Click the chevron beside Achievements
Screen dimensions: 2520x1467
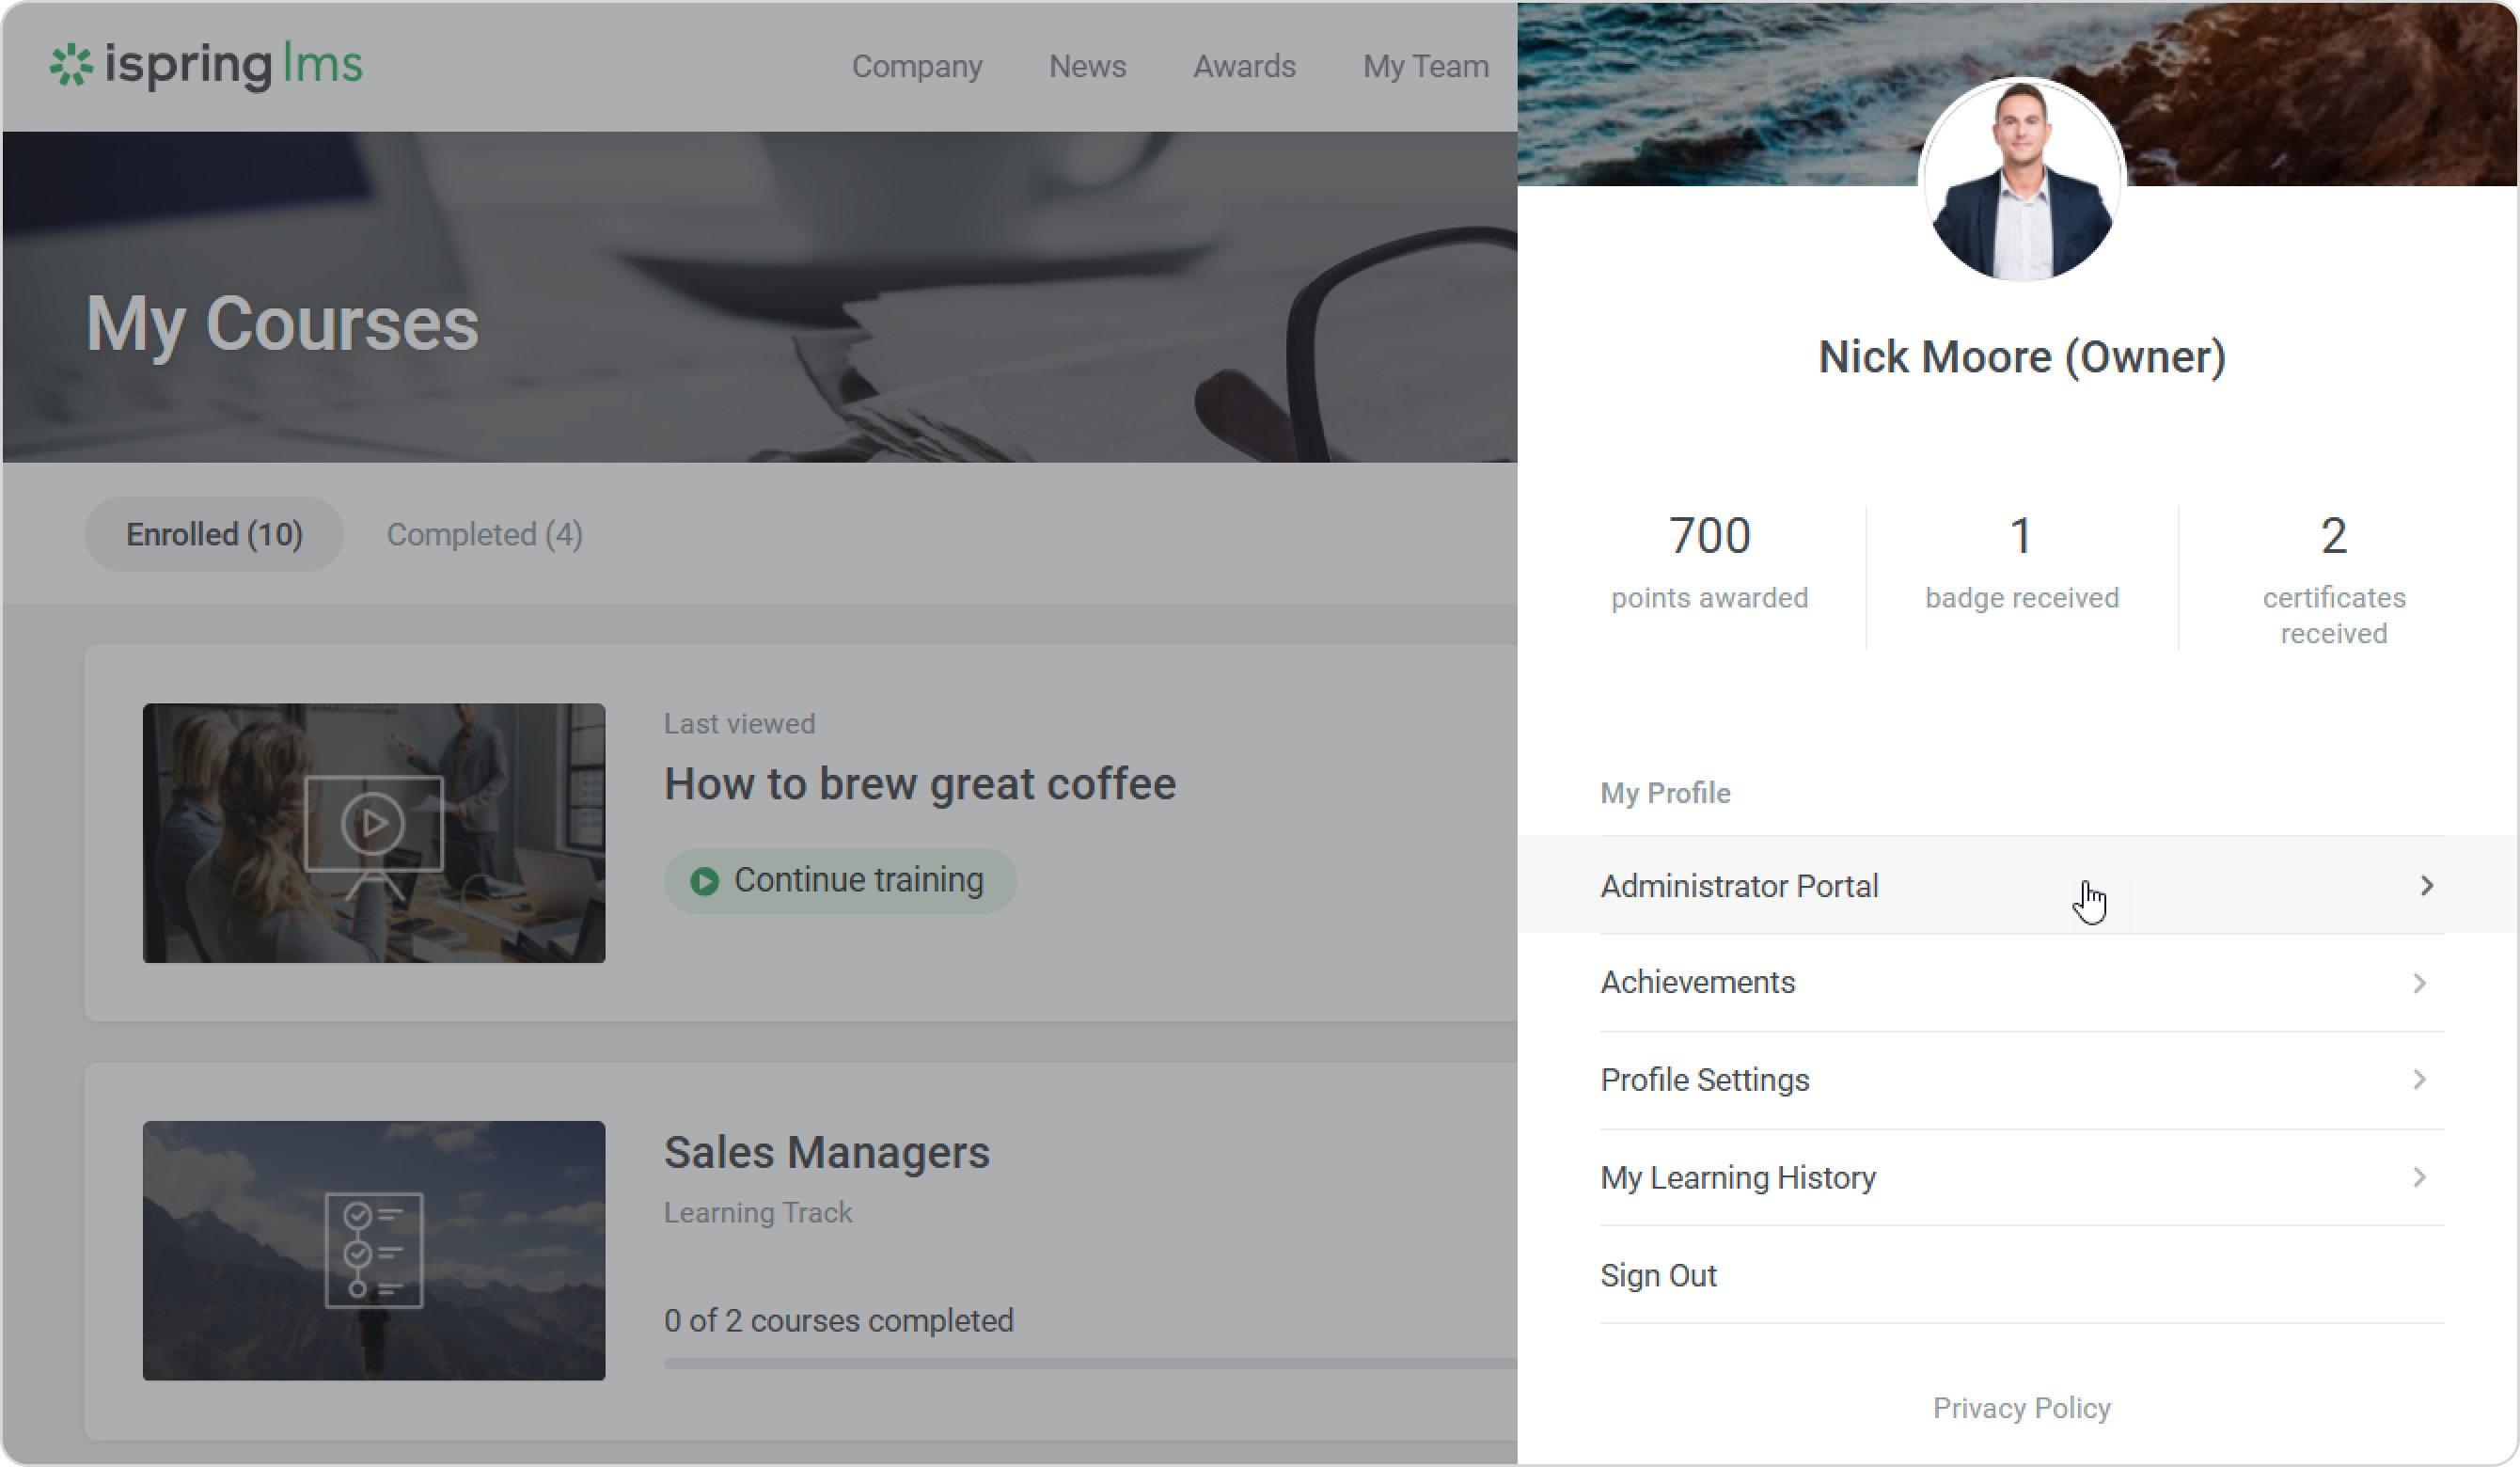tap(2419, 983)
